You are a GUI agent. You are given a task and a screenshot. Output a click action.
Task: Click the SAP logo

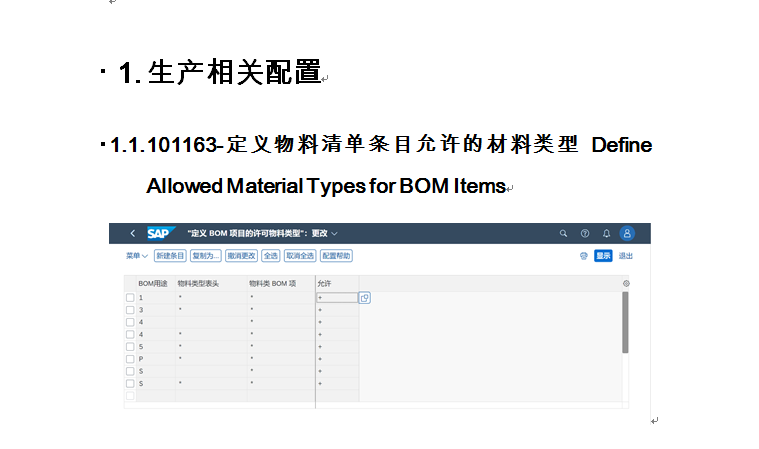159,233
